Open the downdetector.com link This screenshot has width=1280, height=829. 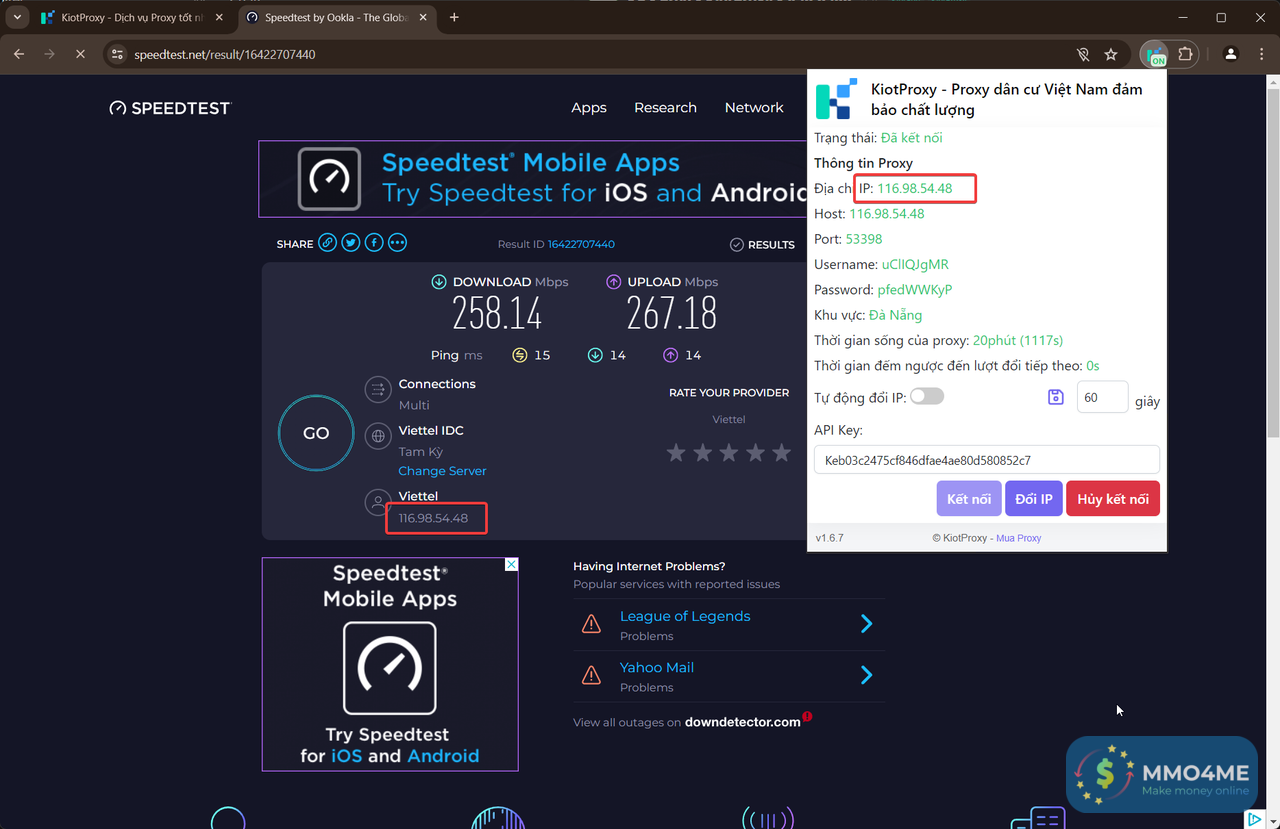click(743, 722)
